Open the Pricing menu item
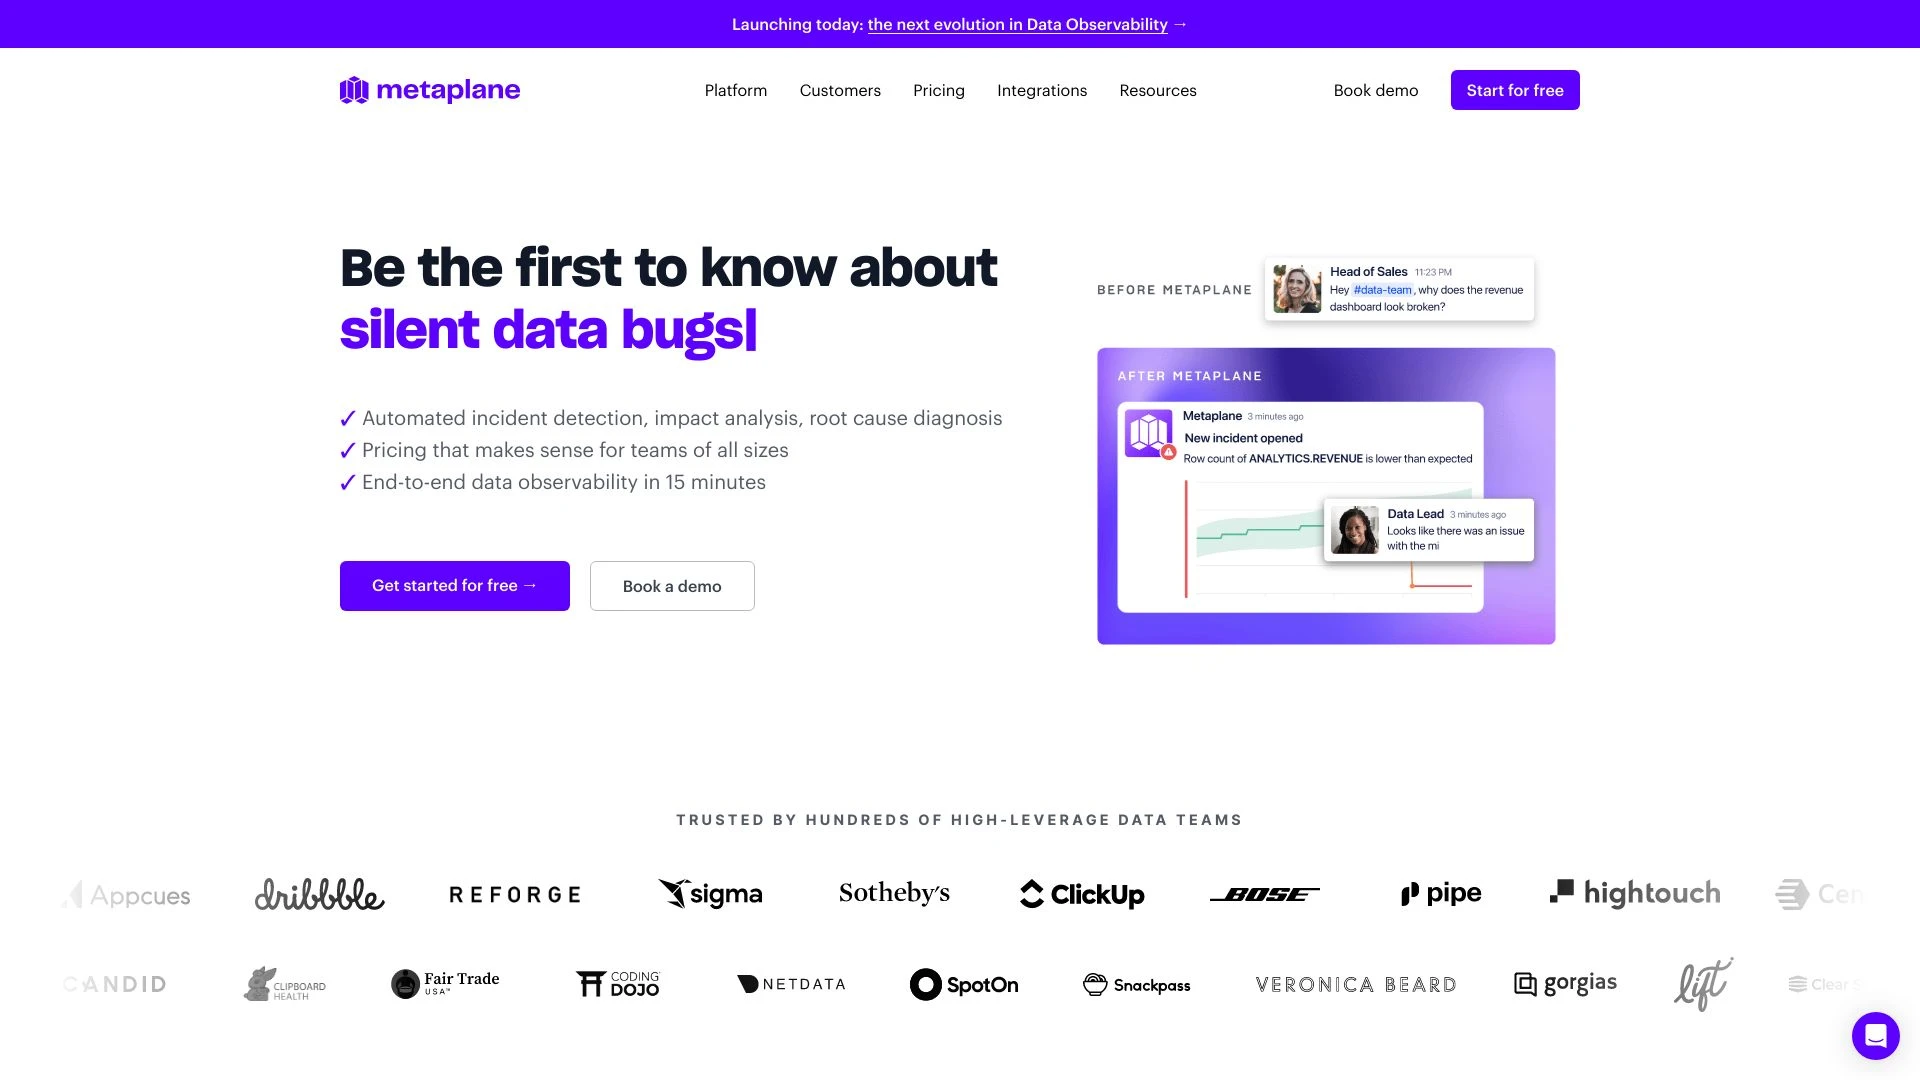This screenshot has width=1920, height=1080. tap(939, 90)
